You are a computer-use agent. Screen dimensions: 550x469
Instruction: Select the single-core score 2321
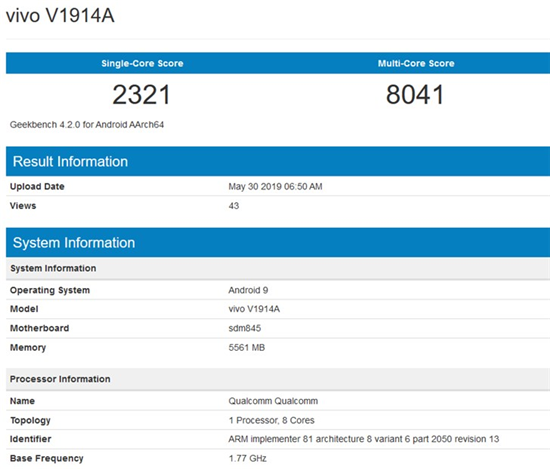(141, 95)
